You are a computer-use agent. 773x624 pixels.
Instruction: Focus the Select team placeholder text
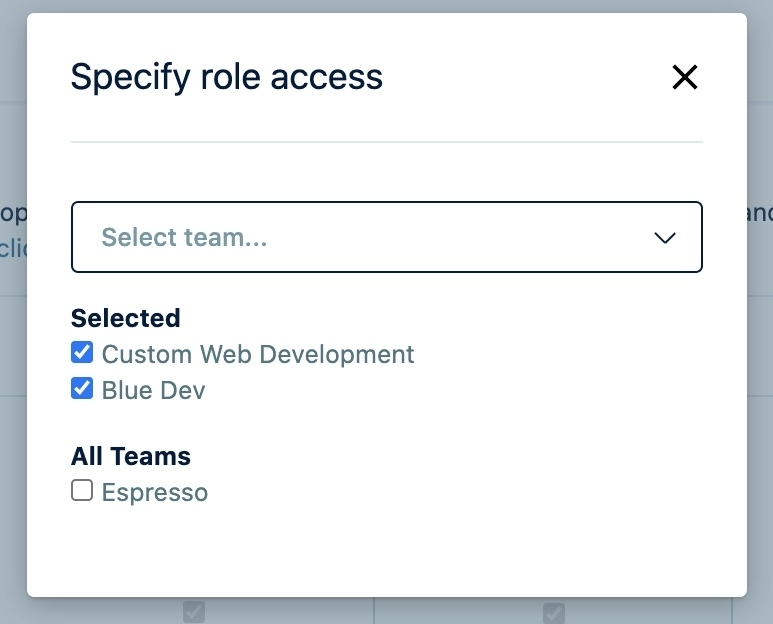pyautogui.click(x=184, y=237)
